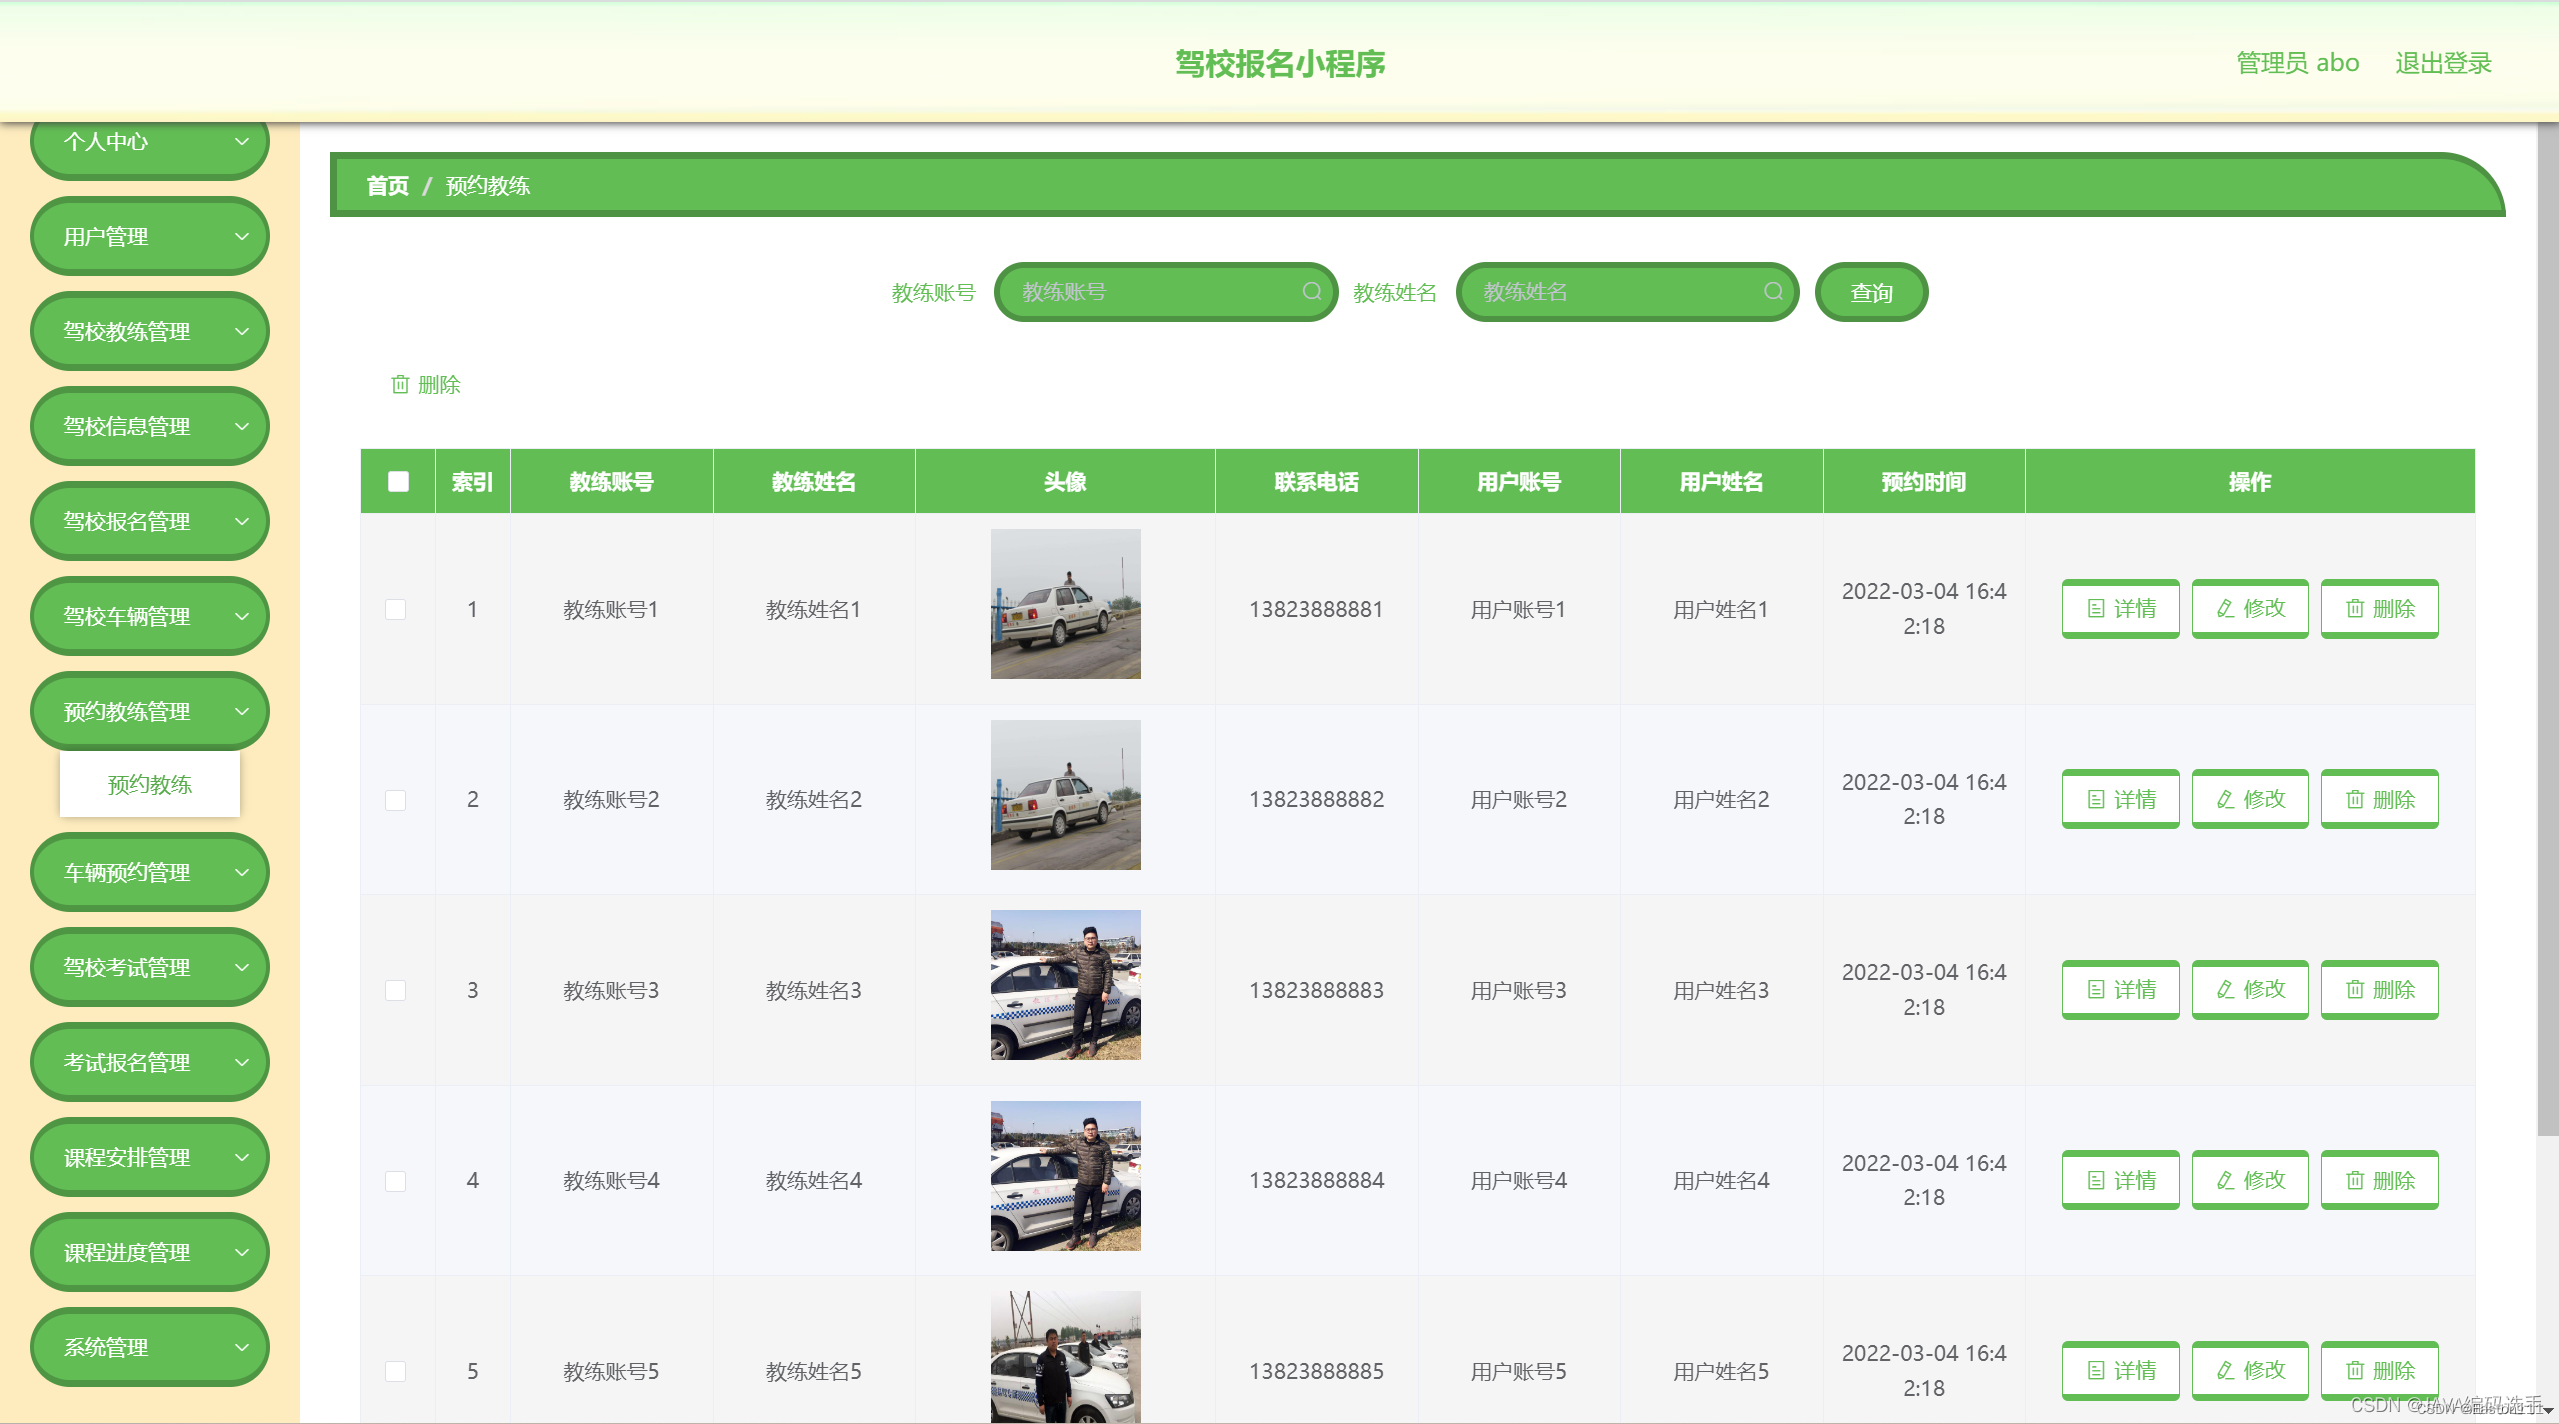Expand the 驾校考试管理 menu chevron
This screenshot has width=2559, height=1424.
(x=241, y=967)
